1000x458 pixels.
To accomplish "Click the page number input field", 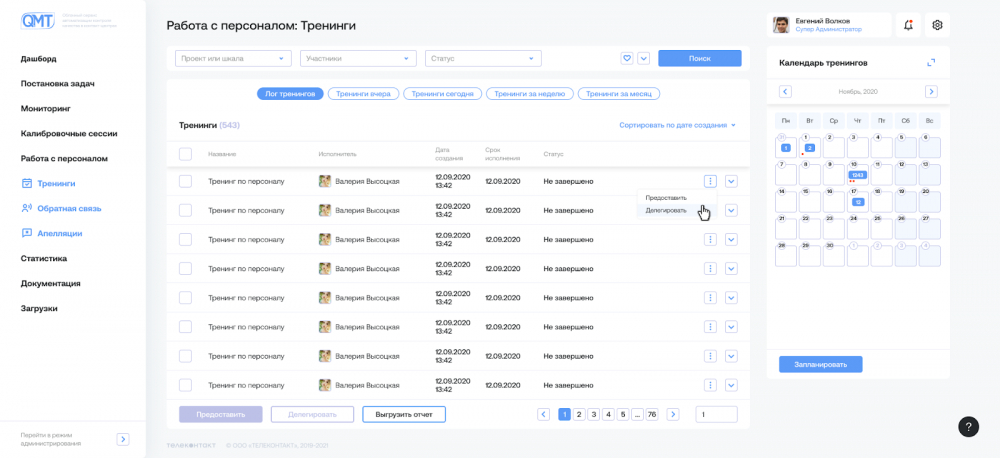I will coord(716,415).
